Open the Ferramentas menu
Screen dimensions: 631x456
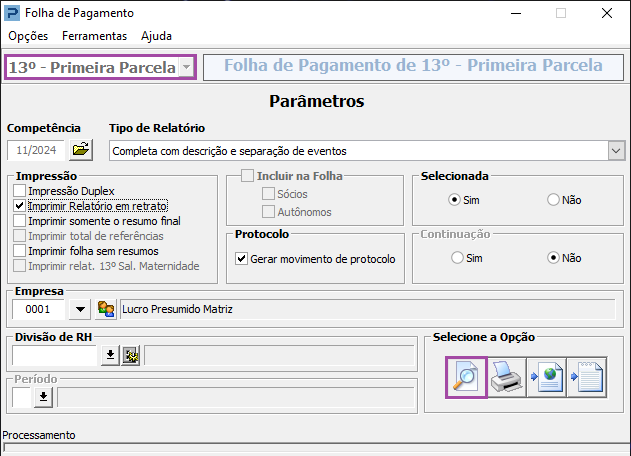(95, 36)
